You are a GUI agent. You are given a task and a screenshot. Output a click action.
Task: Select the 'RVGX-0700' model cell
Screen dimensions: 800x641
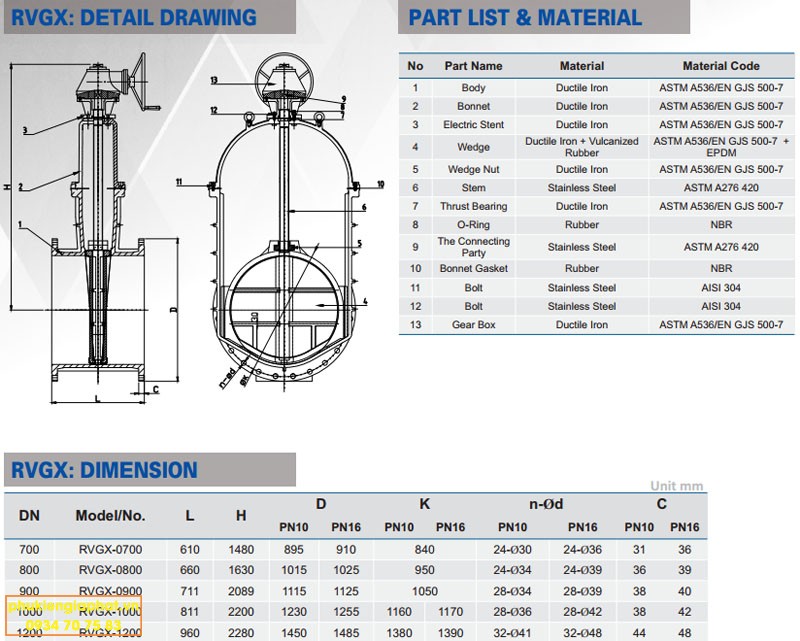coord(110,550)
